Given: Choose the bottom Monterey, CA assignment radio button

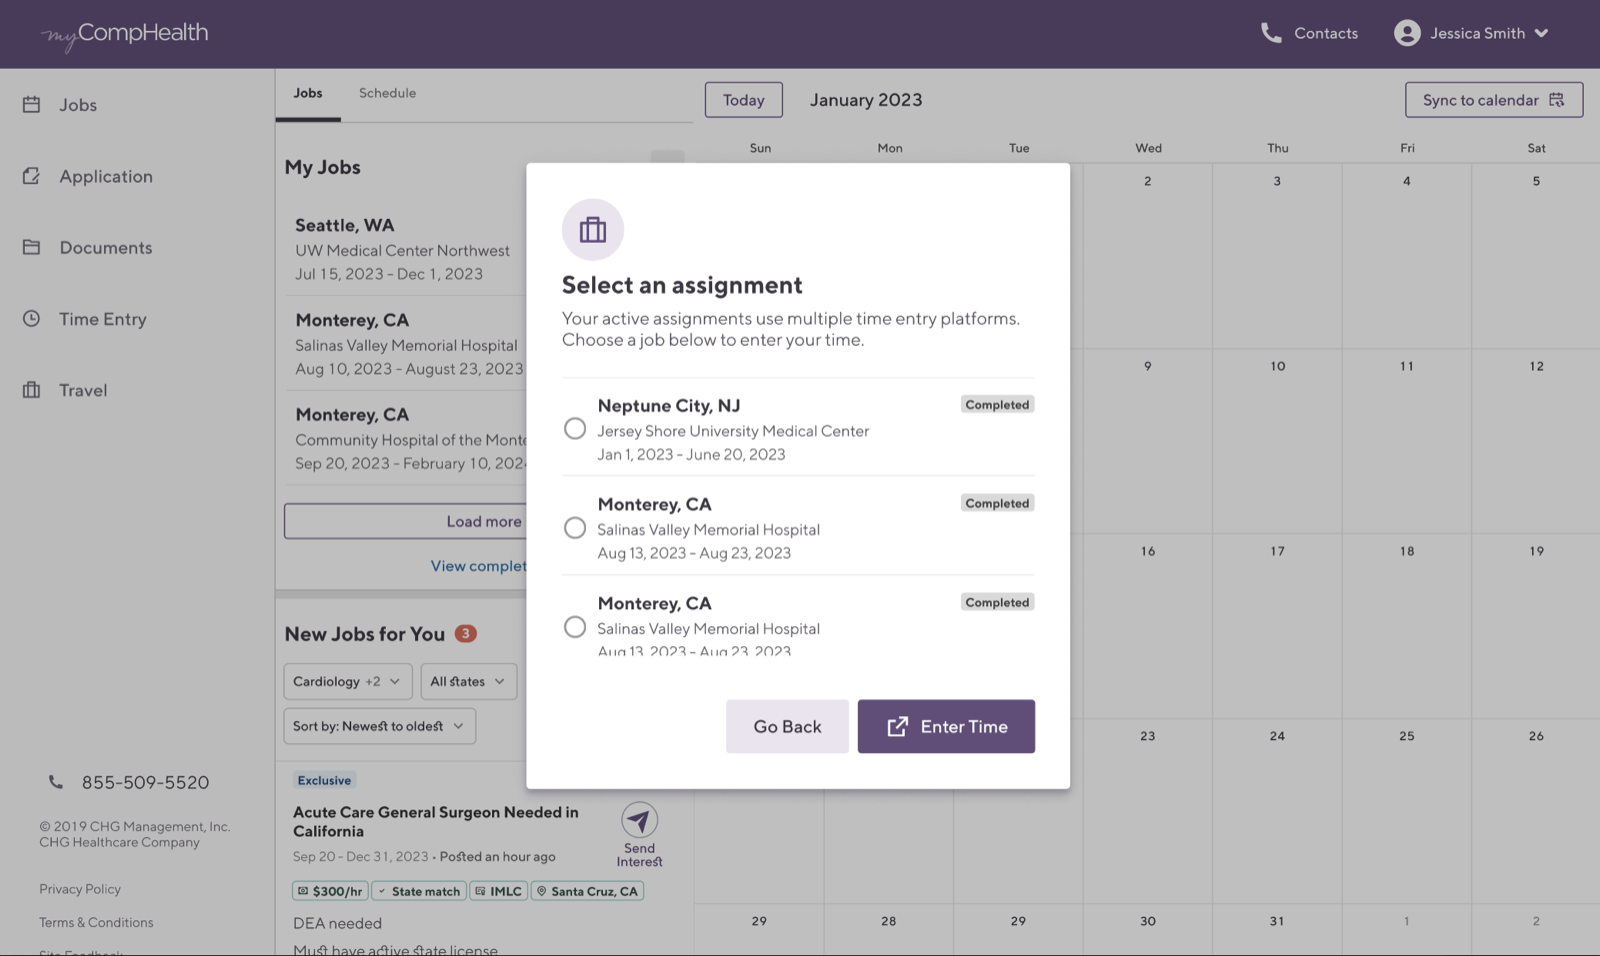Looking at the screenshot, I should [x=575, y=626].
